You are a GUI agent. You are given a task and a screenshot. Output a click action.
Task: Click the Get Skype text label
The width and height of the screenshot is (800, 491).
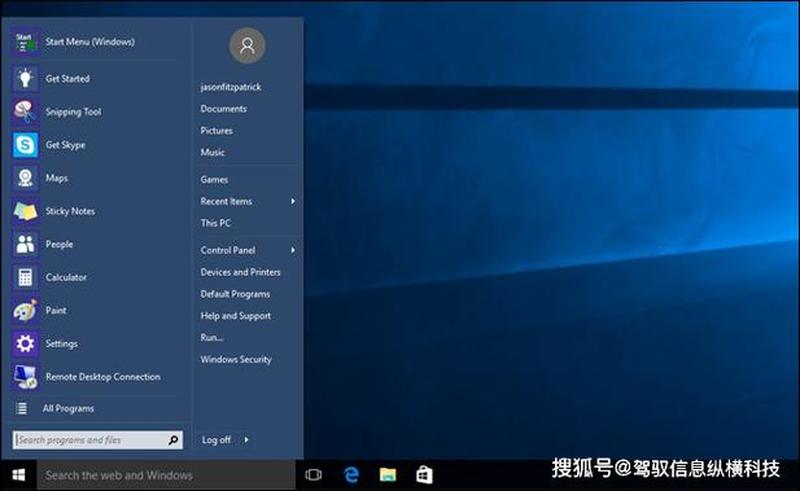(65, 145)
